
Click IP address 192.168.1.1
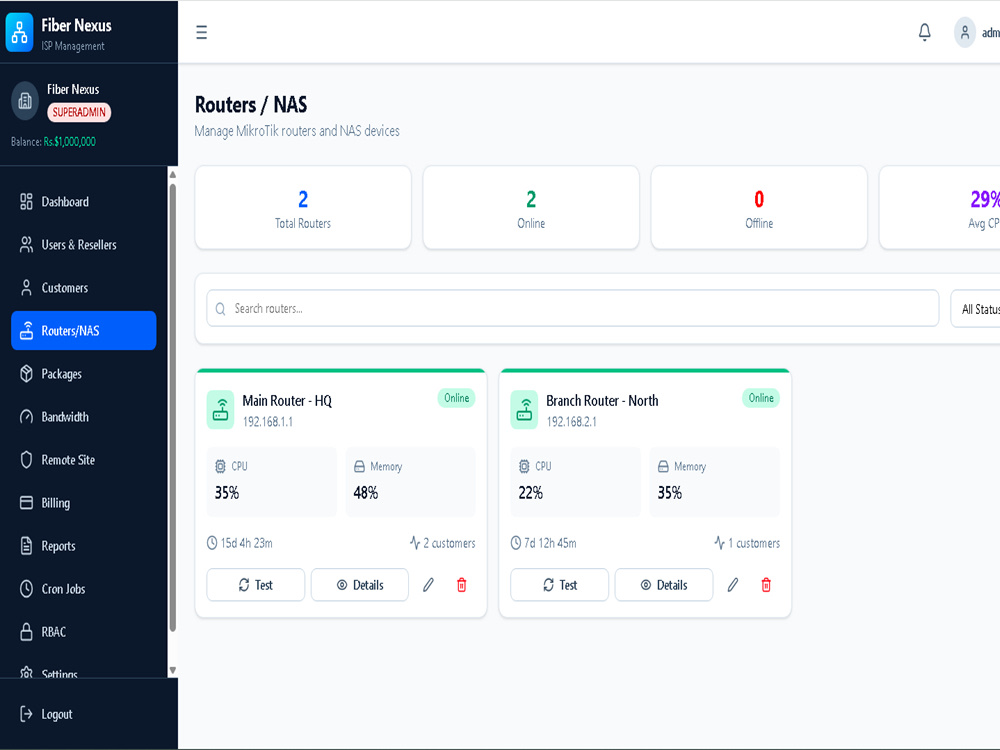point(268,422)
